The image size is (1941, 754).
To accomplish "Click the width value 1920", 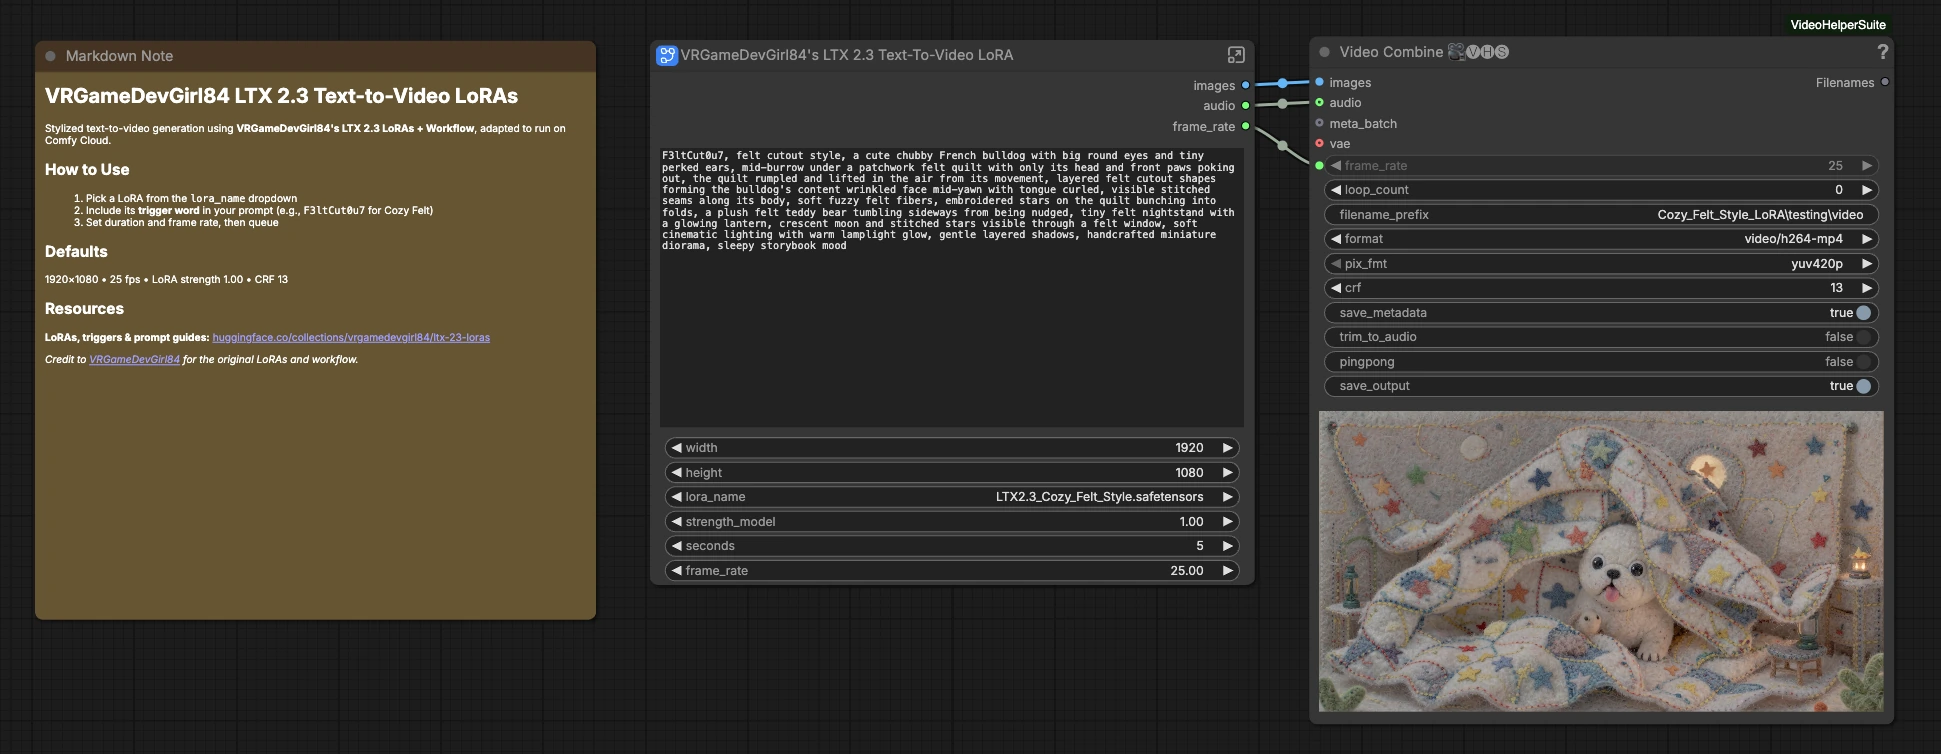I will [x=1189, y=448].
